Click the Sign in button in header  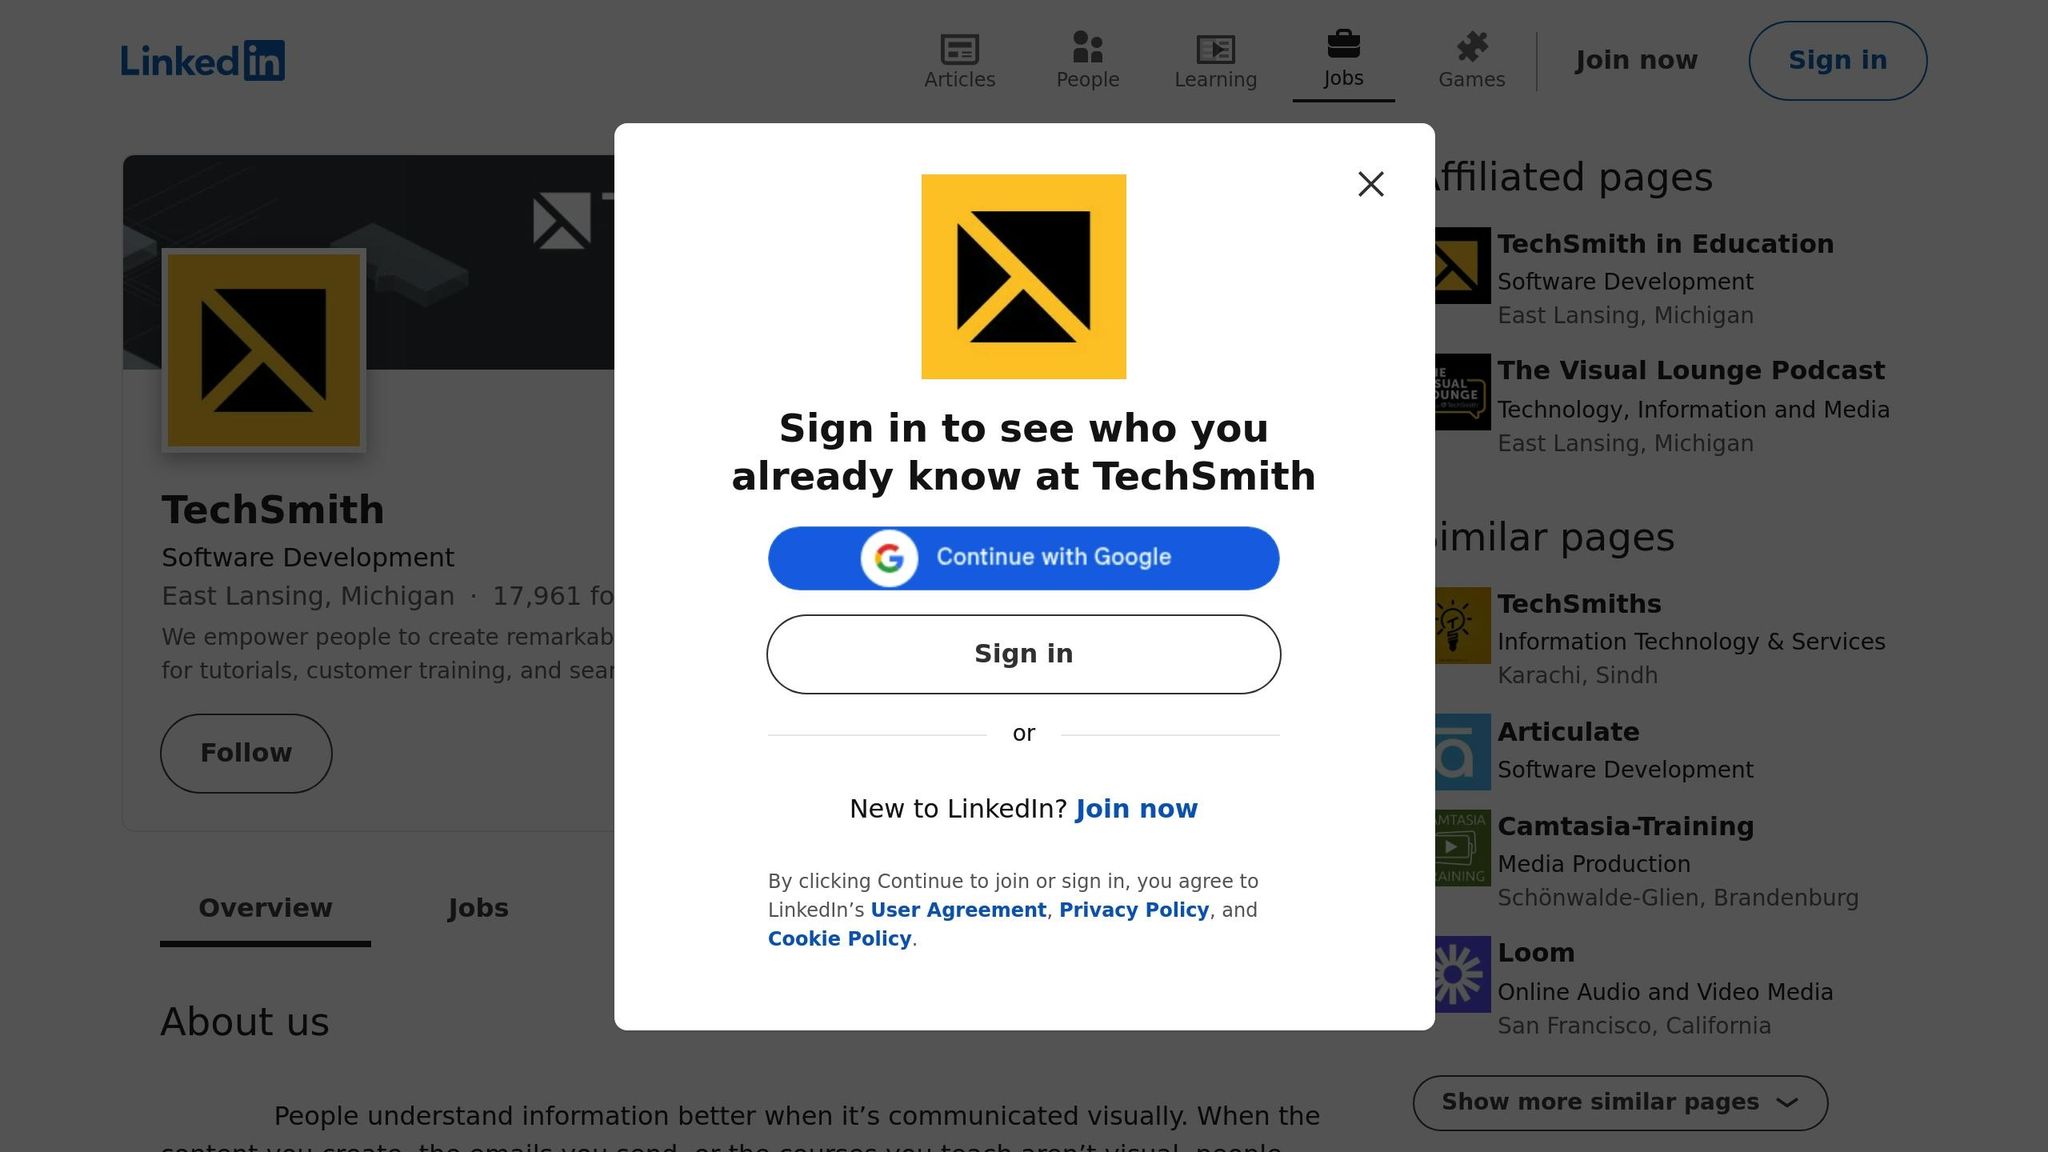click(x=1837, y=61)
